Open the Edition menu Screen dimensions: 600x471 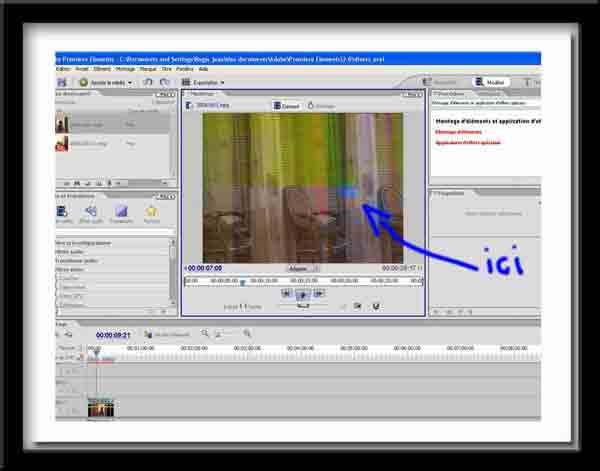(x=63, y=69)
